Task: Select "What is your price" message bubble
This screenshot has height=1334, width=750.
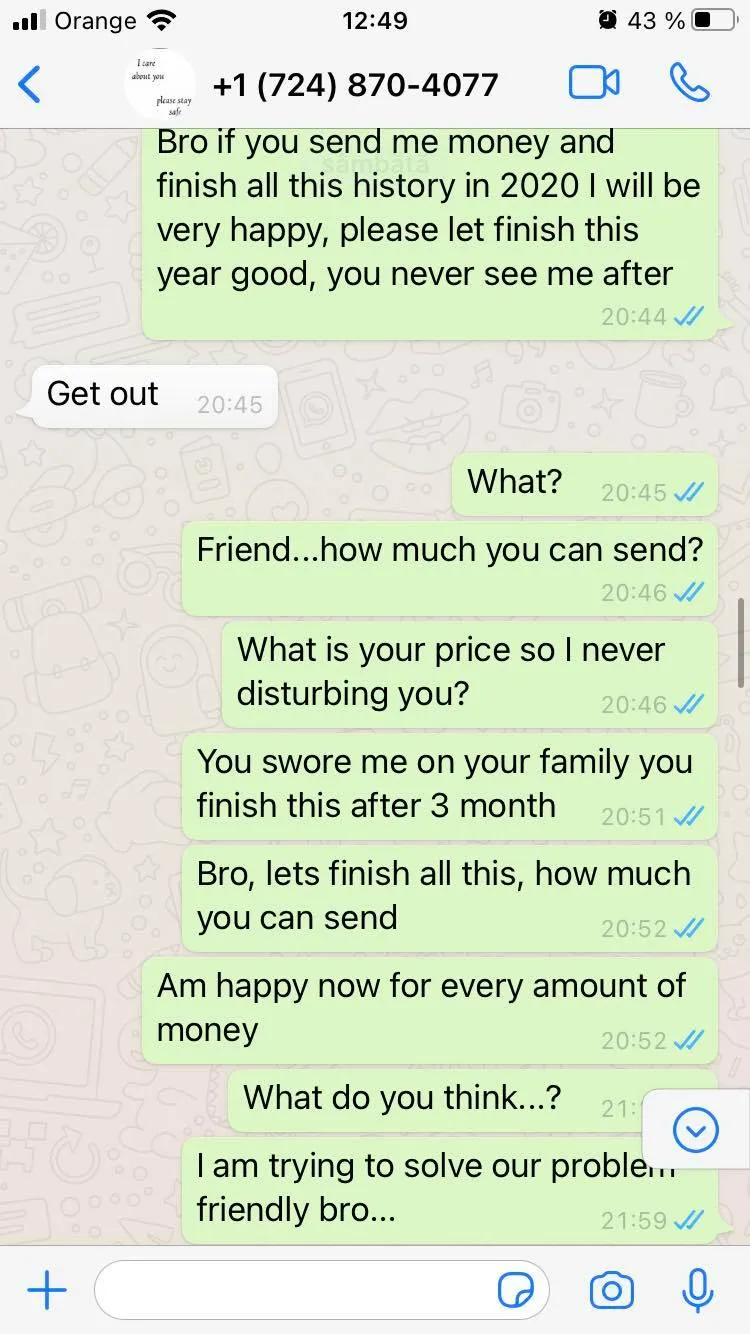Action: [470, 674]
